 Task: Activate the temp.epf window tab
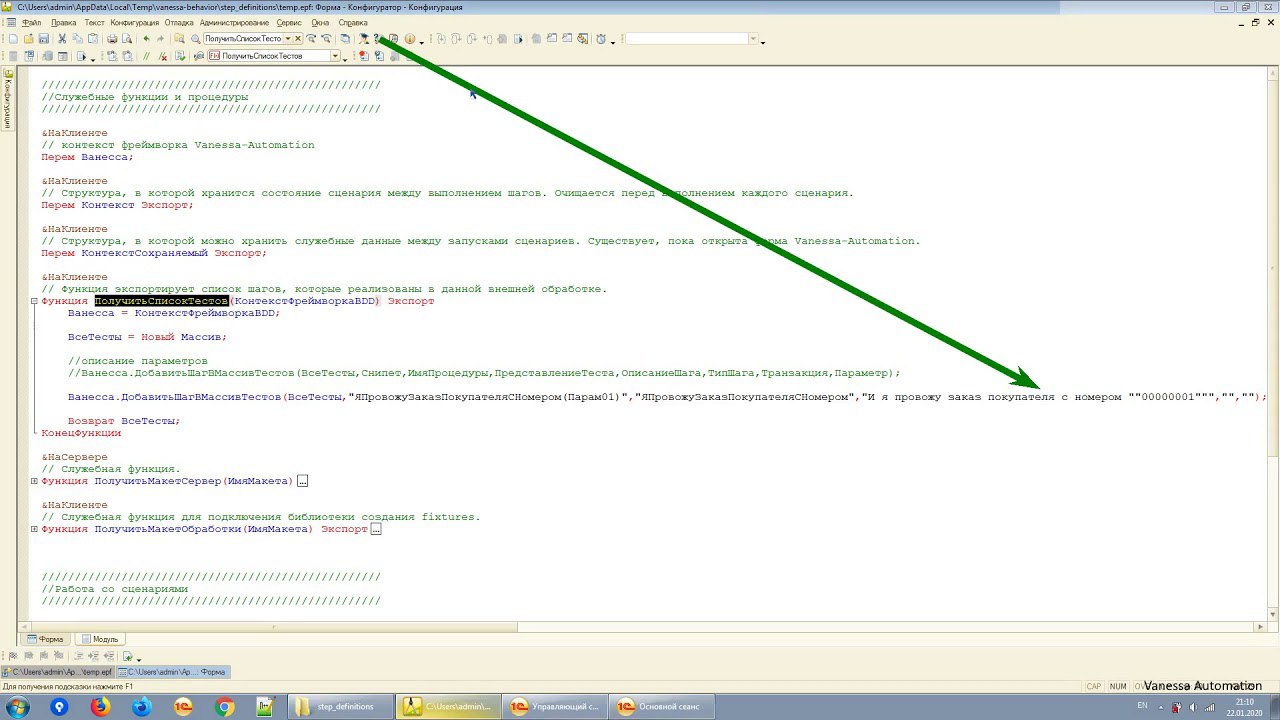coord(57,672)
